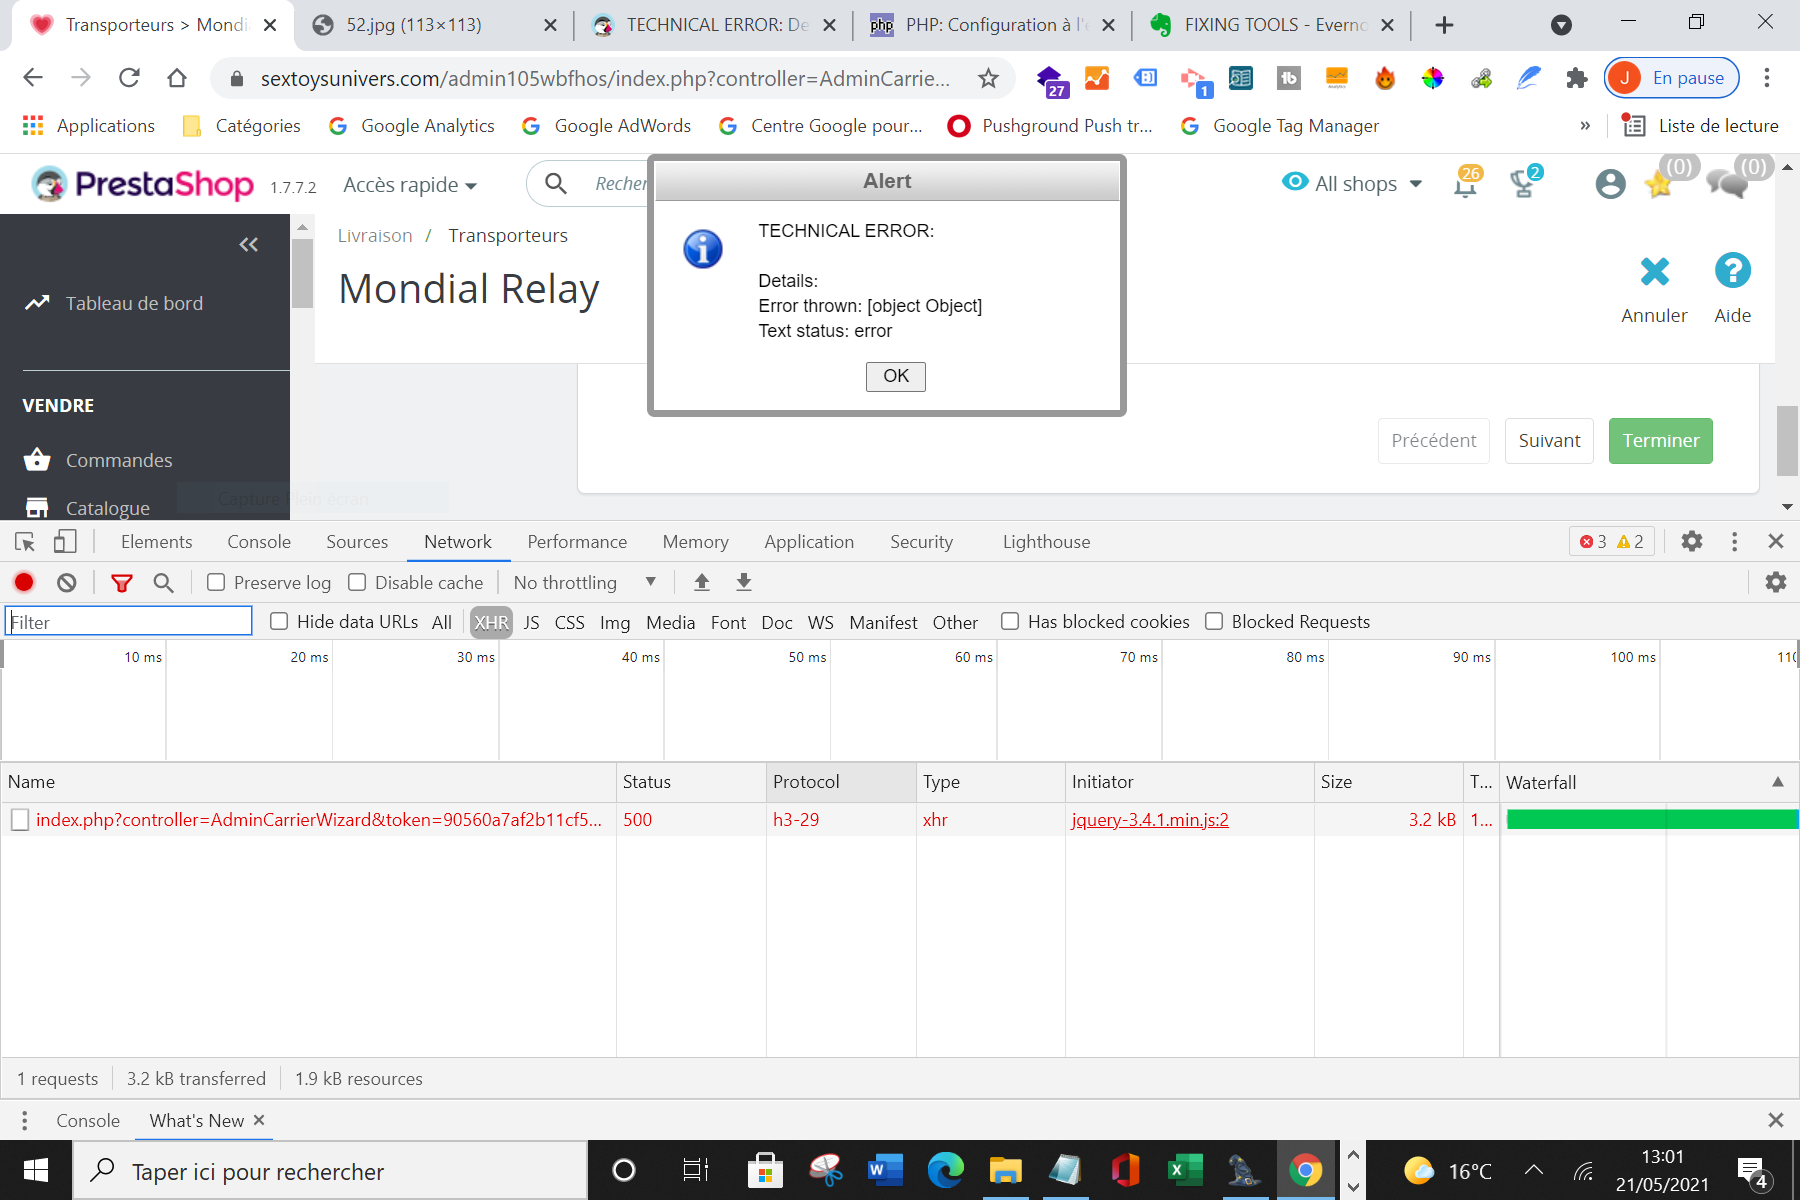The height and width of the screenshot is (1200, 1800).
Task: Open the Chrome tab search dropdown arrow
Action: coord(1561,25)
